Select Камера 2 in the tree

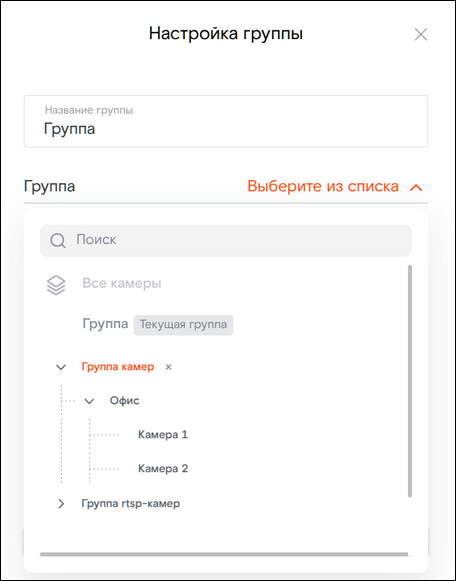[163, 468]
